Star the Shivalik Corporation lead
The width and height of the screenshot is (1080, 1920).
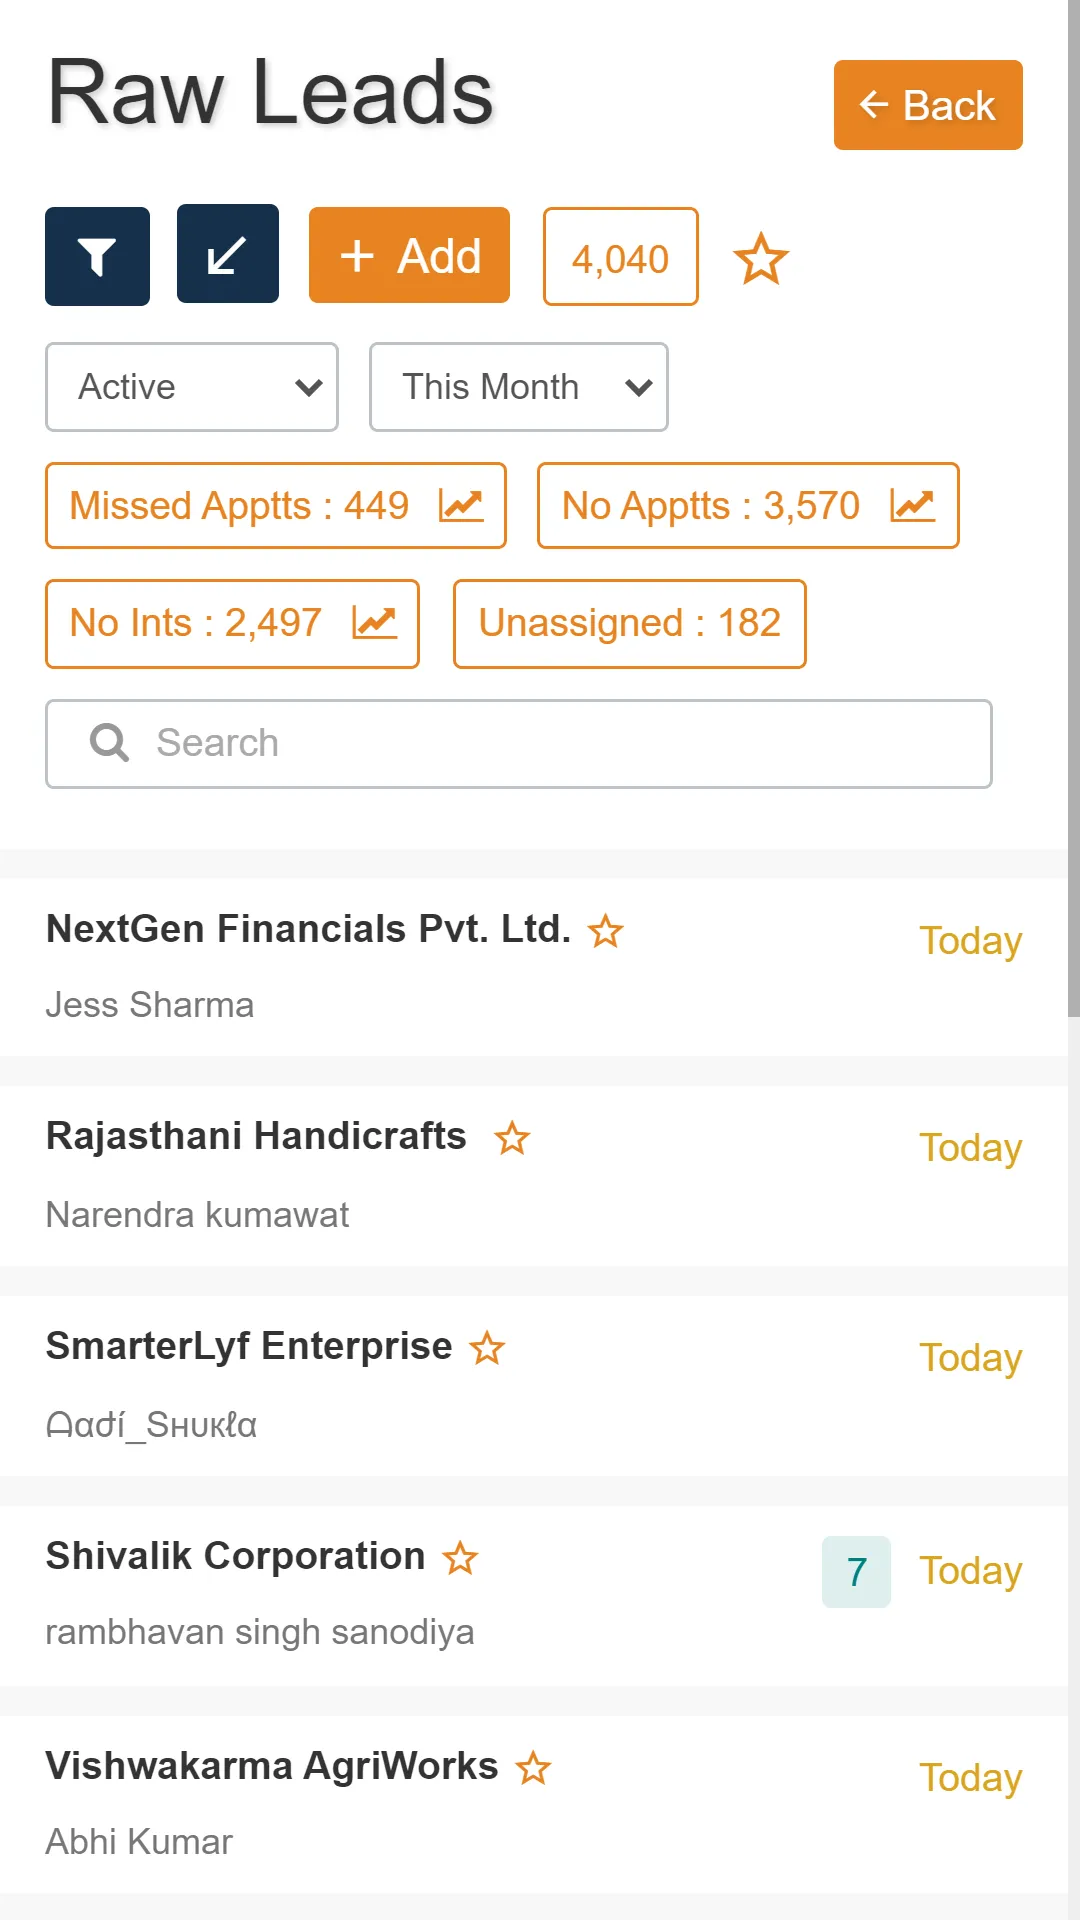(460, 1558)
